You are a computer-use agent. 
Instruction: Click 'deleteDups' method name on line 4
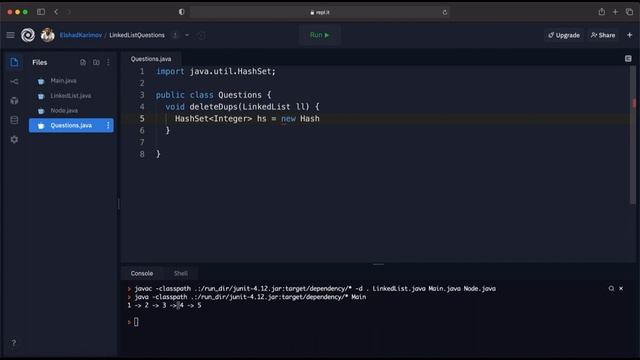click(x=213, y=107)
